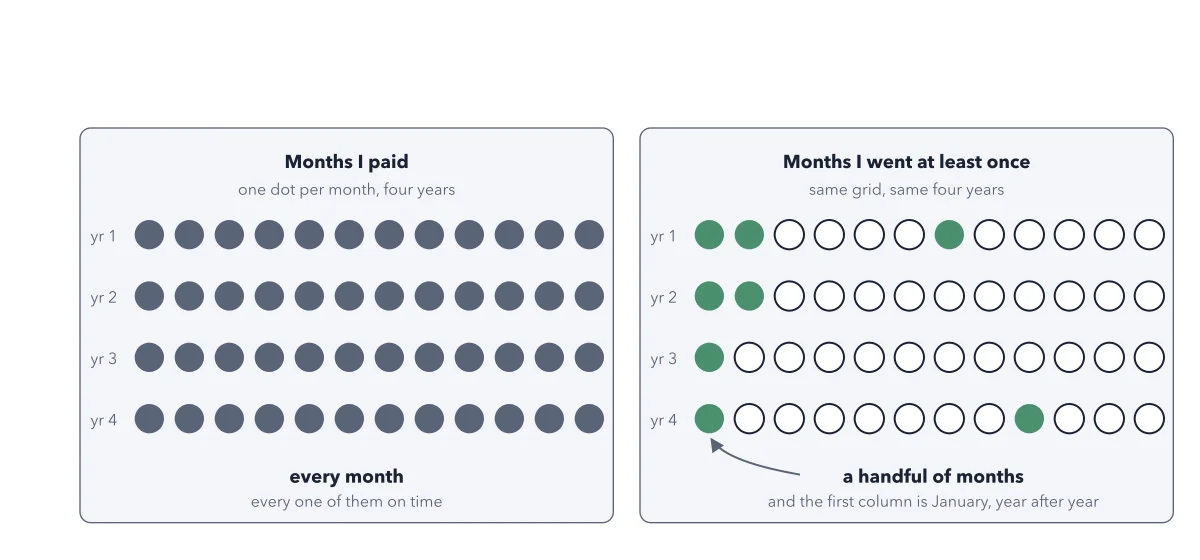Click the green ninth-month dot in yr 4
The width and height of the screenshot is (1200, 560).
(x=1029, y=419)
